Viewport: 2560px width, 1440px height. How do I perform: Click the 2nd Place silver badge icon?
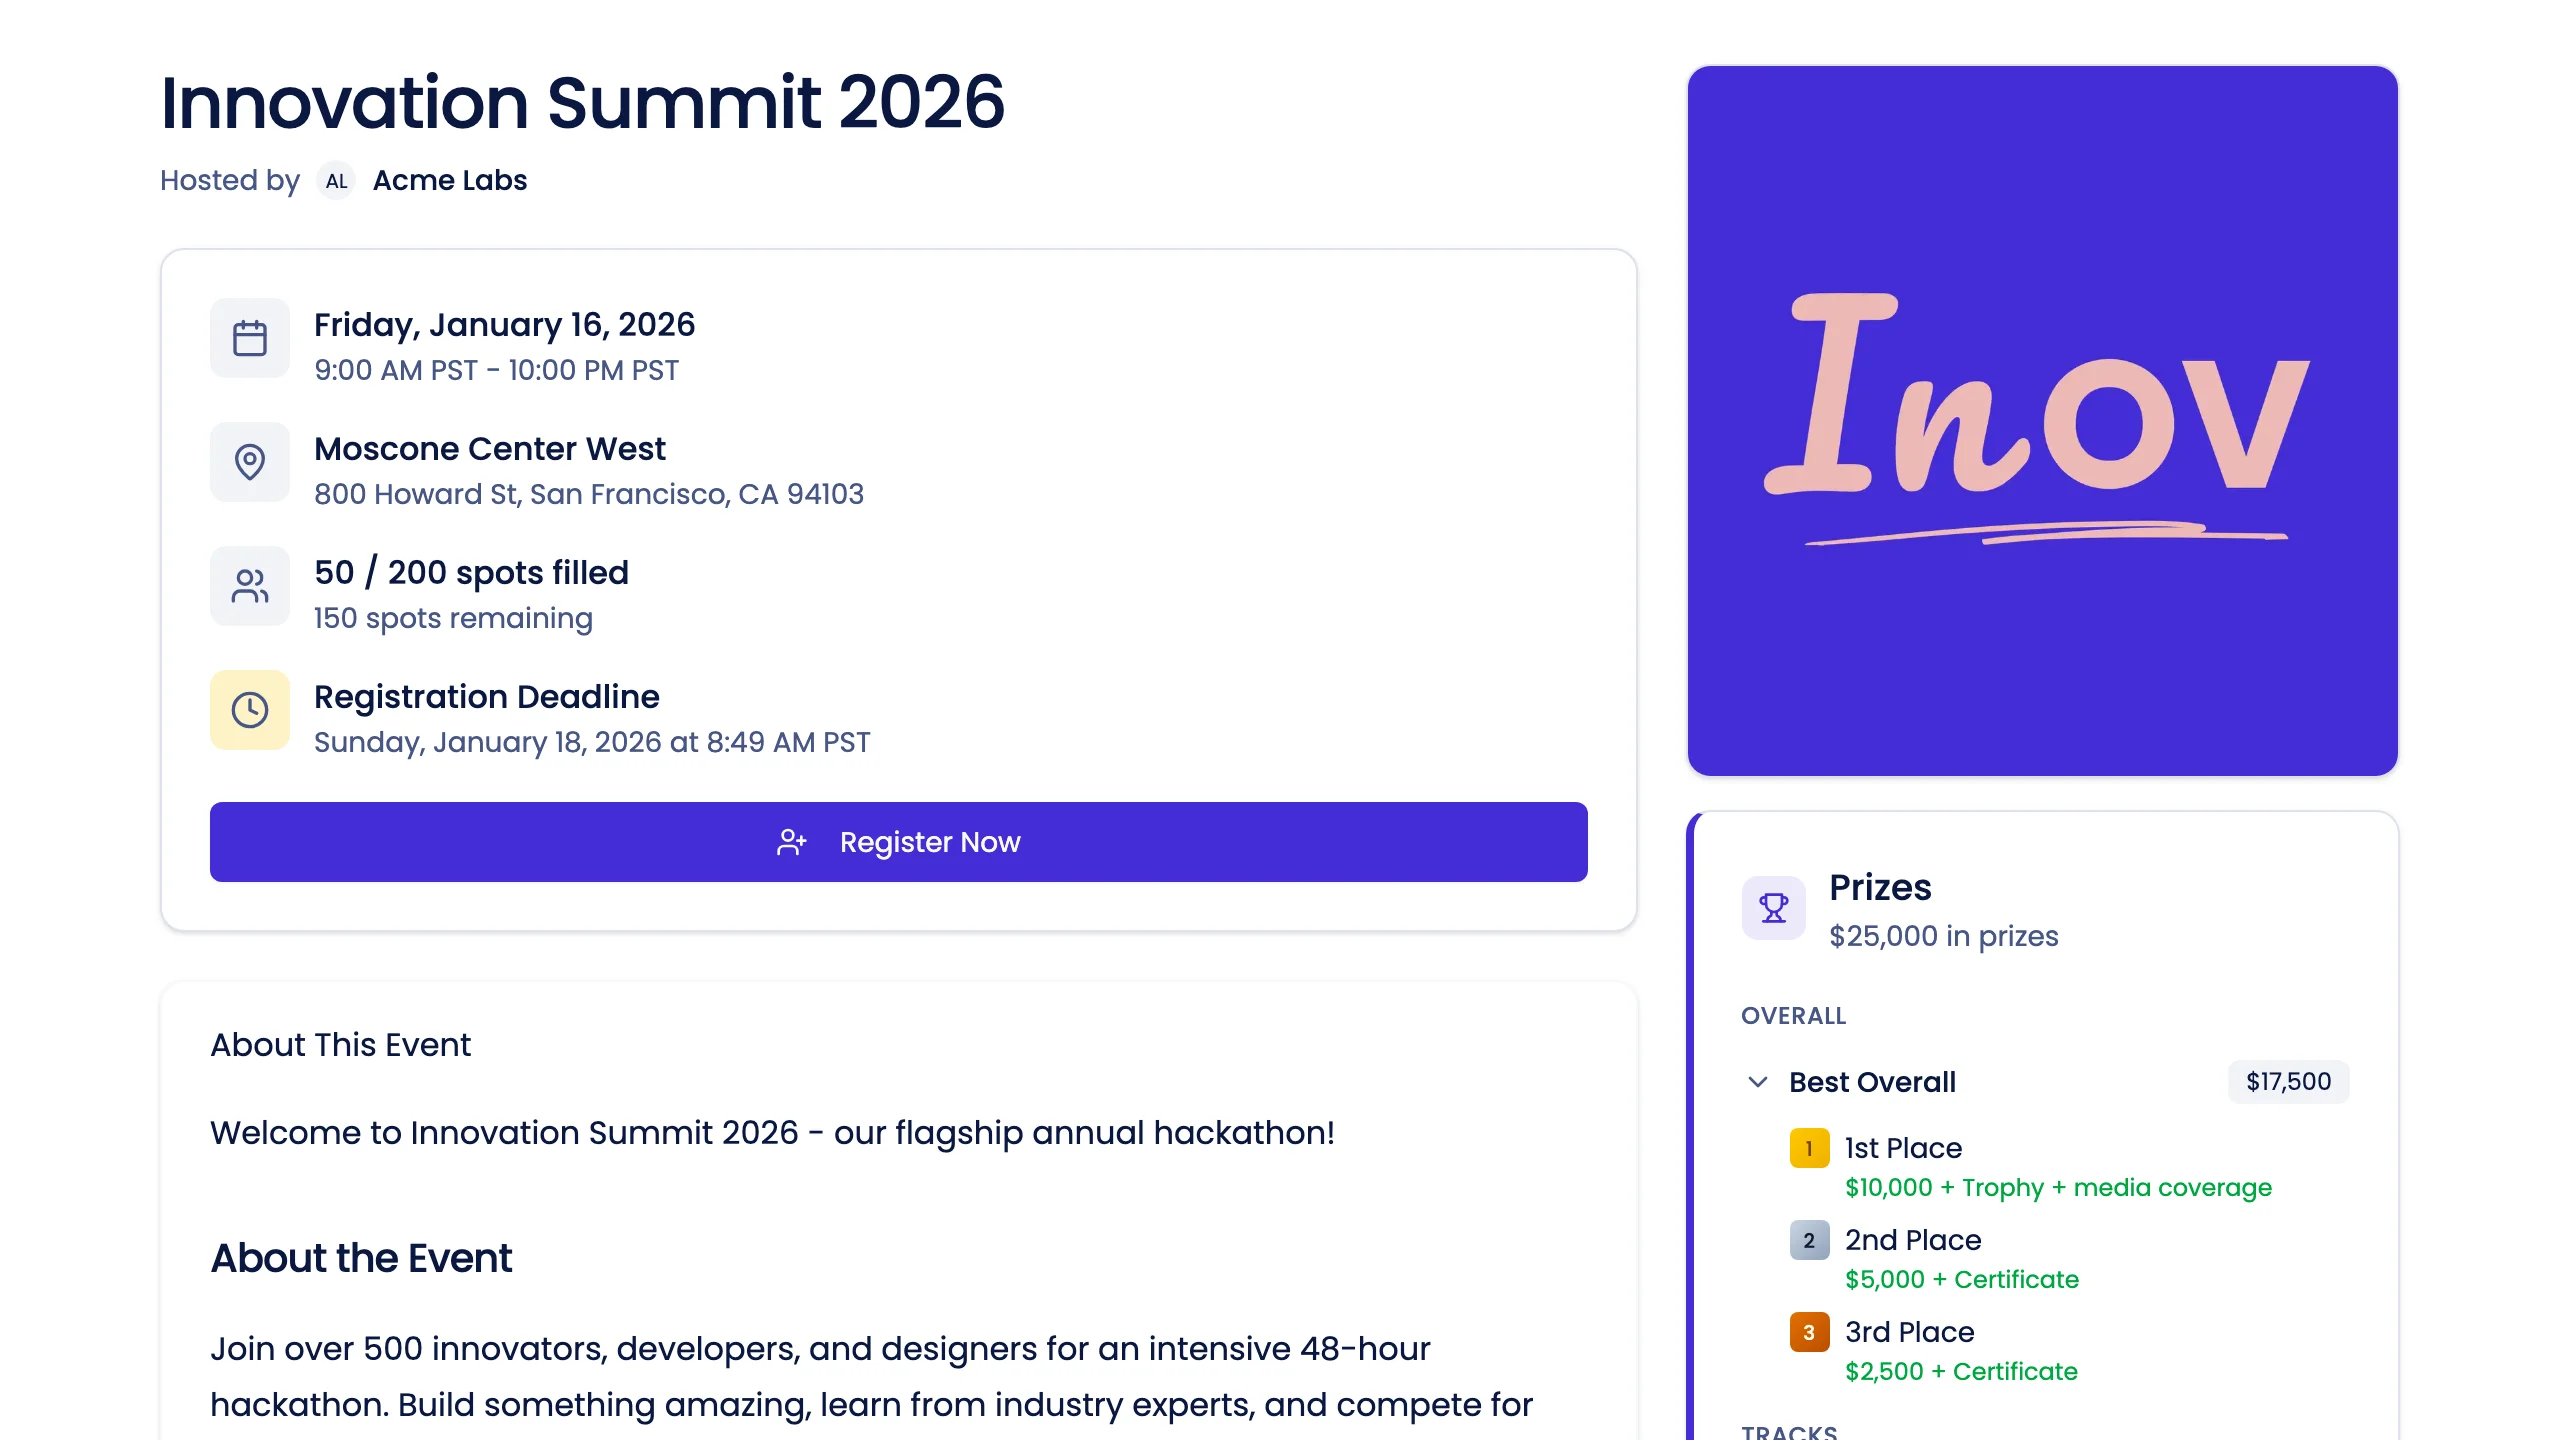click(x=1808, y=1241)
